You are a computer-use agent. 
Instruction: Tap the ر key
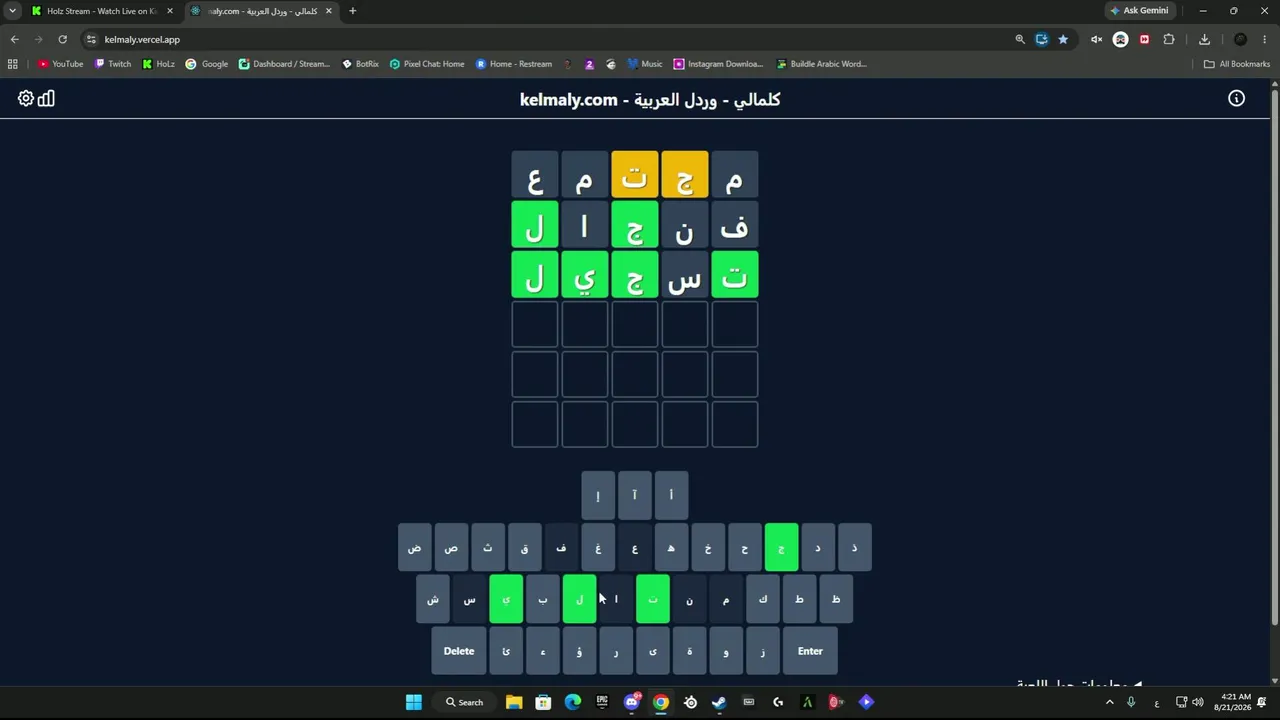616,651
